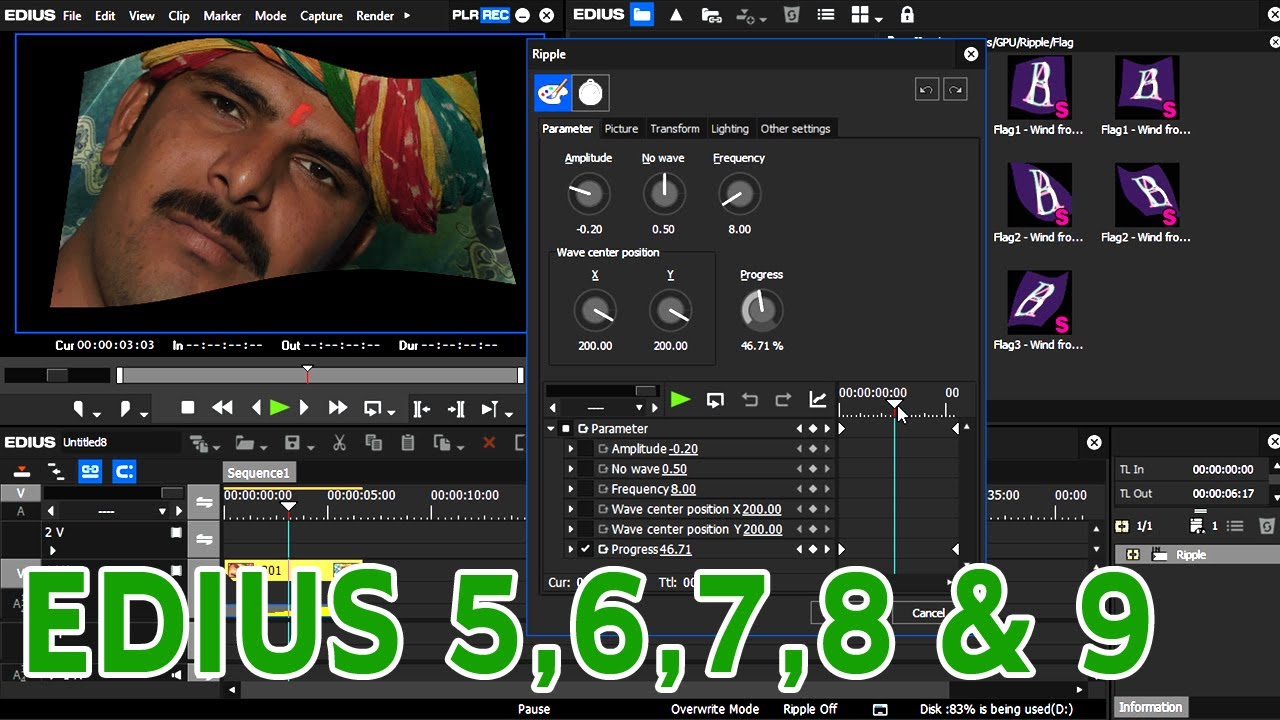Step back one frame in the player
1280x720 pixels.
point(256,408)
